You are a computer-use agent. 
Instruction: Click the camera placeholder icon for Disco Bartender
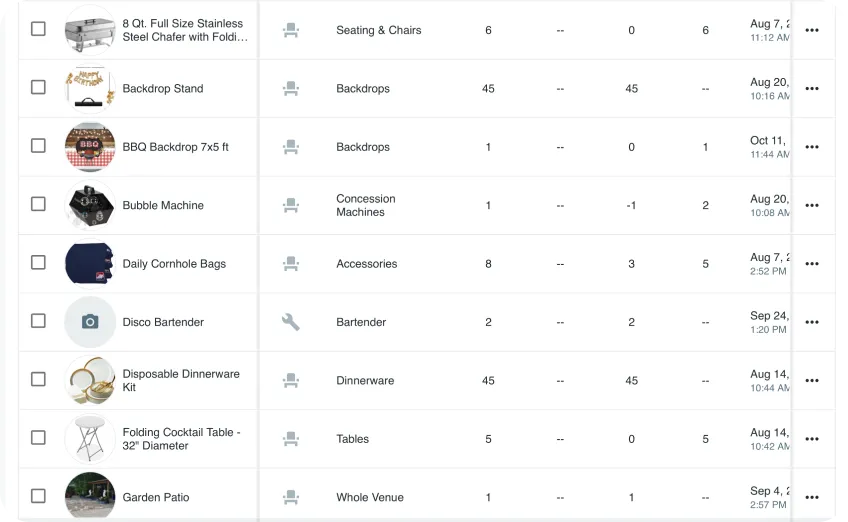pos(90,322)
